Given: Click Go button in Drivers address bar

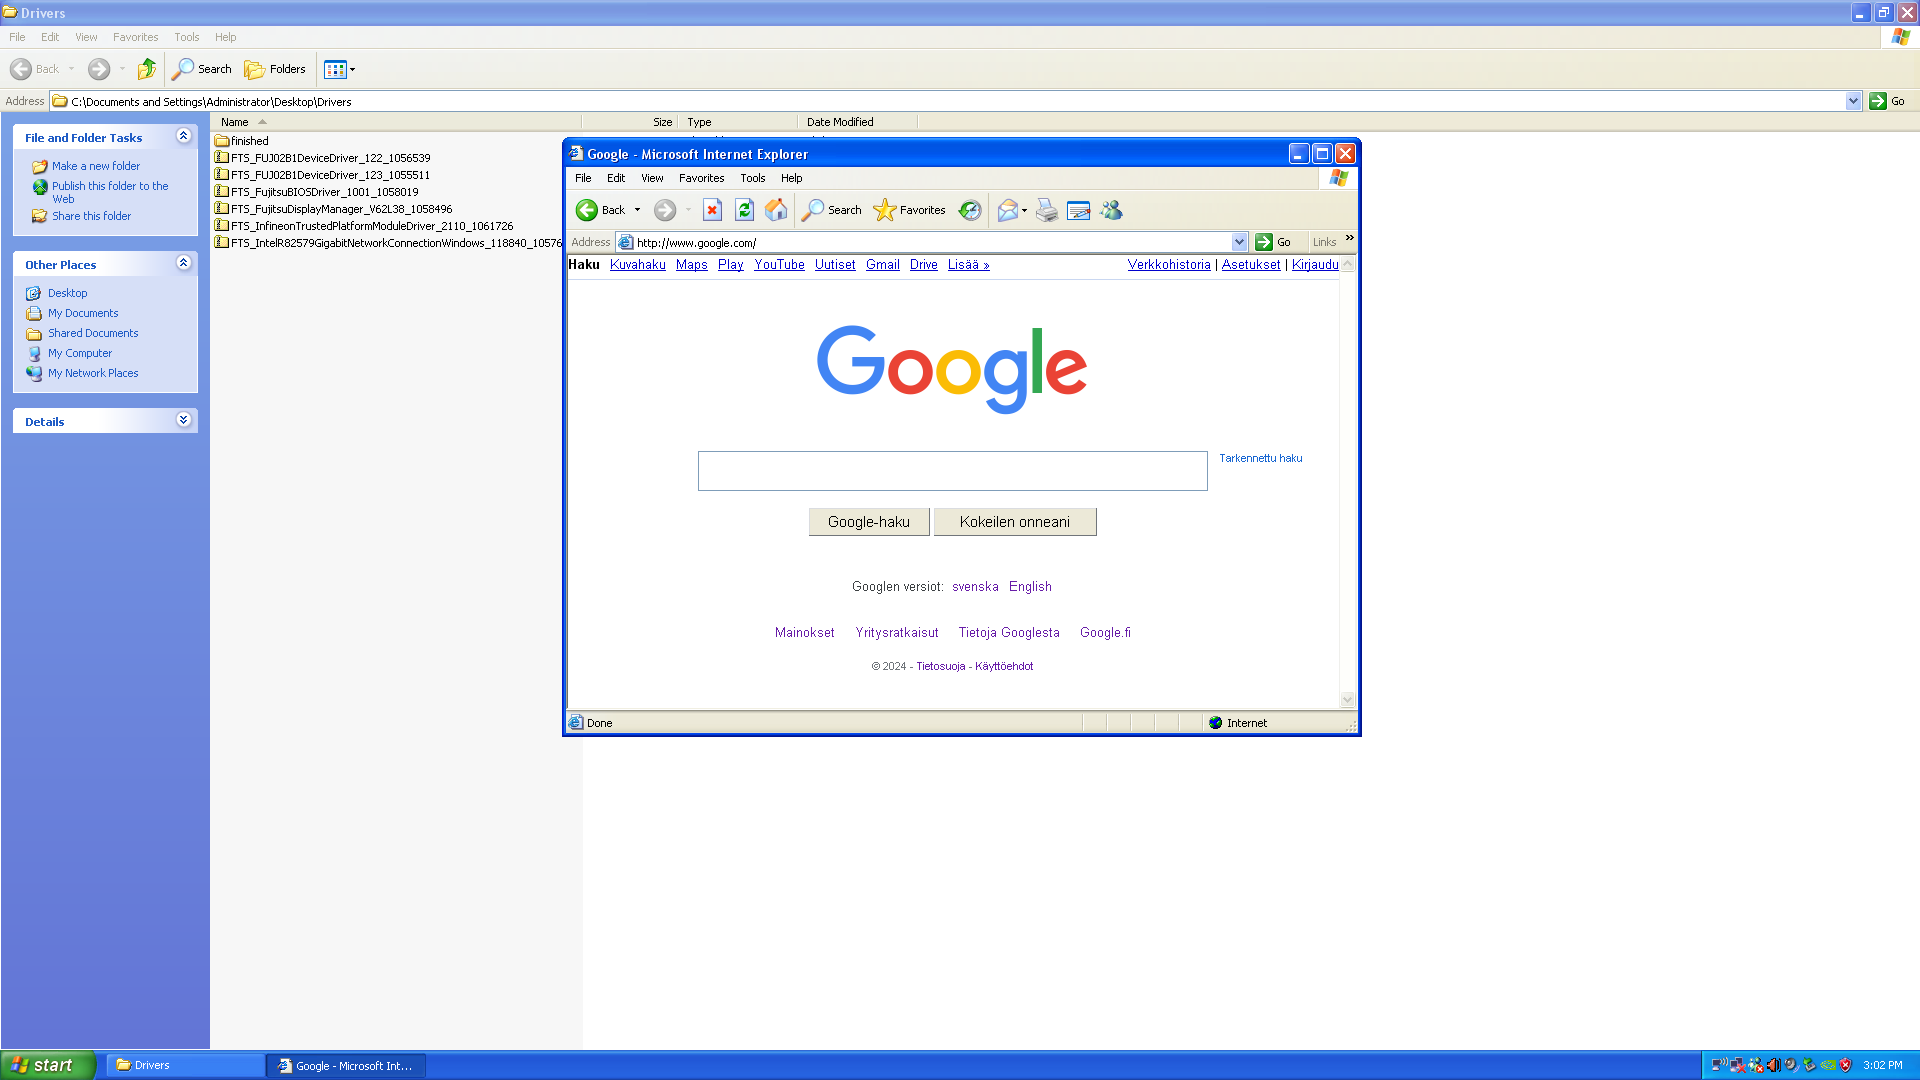Looking at the screenshot, I should point(1887,101).
